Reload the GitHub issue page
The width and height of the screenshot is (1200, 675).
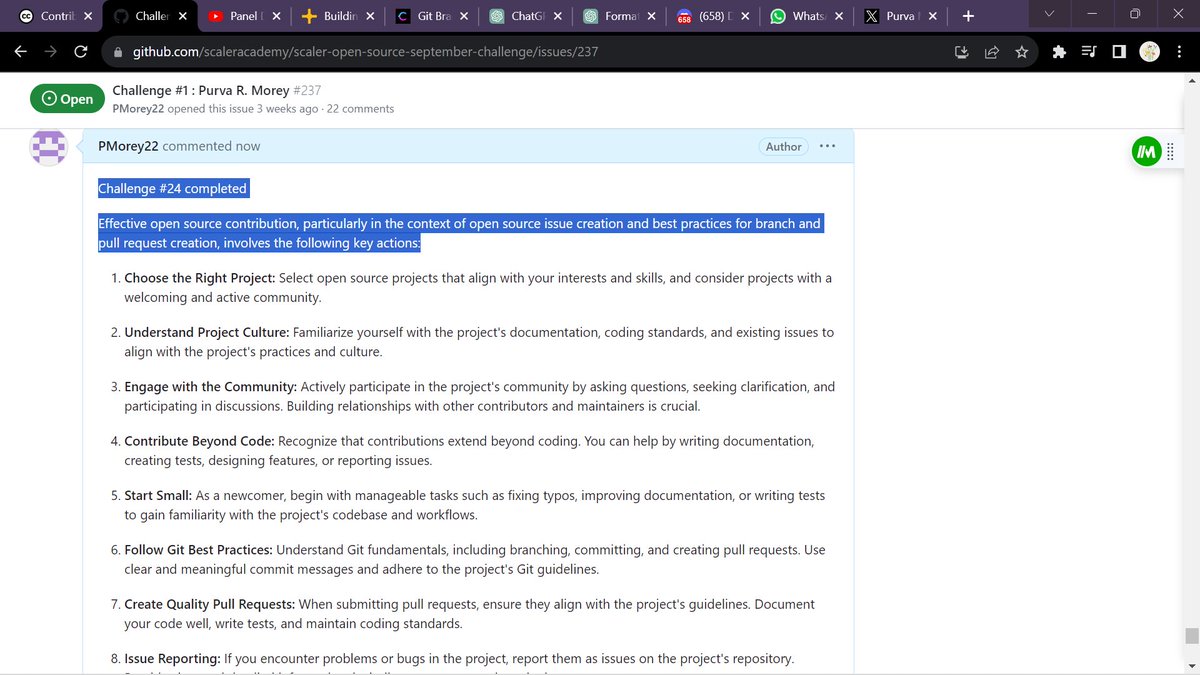click(x=80, y=51)
